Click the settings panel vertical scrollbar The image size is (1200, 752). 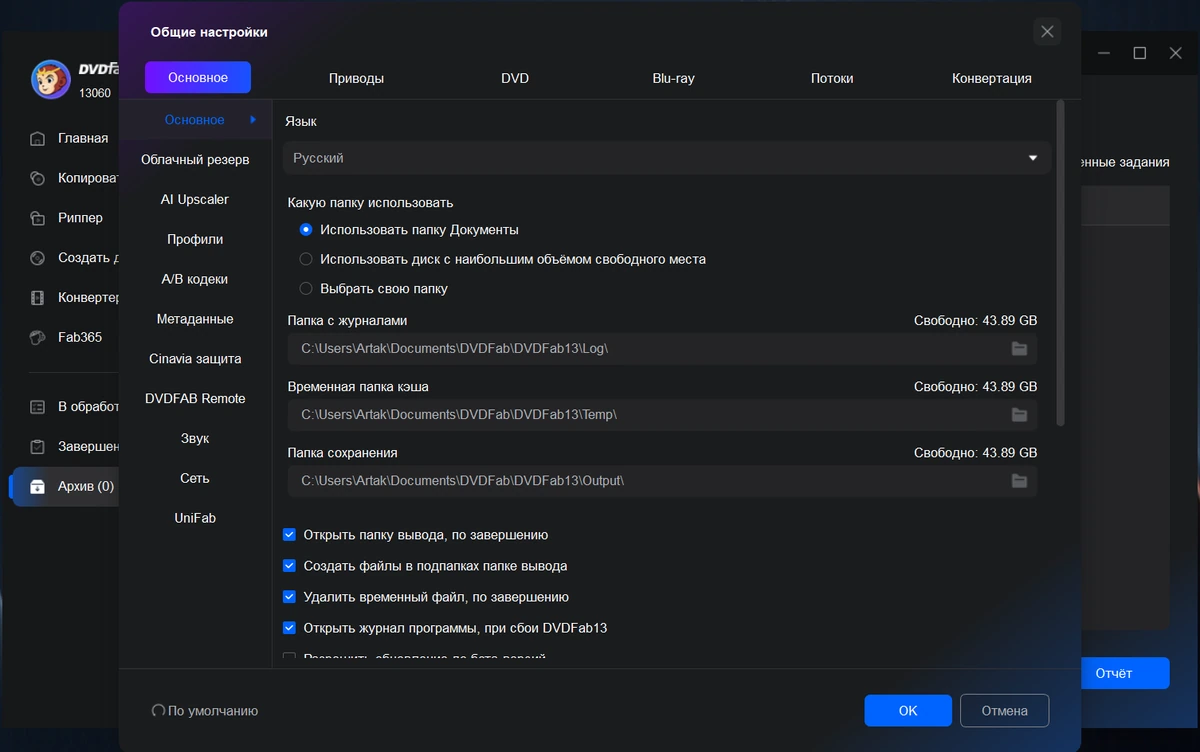[x=1061, y=263]
